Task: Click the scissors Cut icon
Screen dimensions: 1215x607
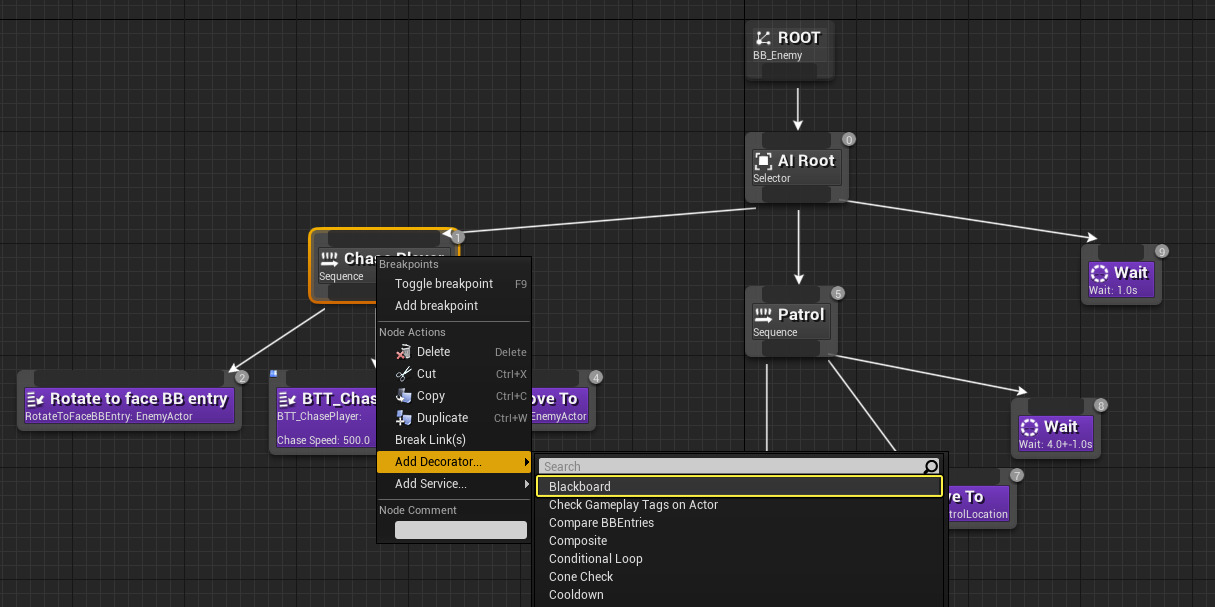Action: [404, 374]
